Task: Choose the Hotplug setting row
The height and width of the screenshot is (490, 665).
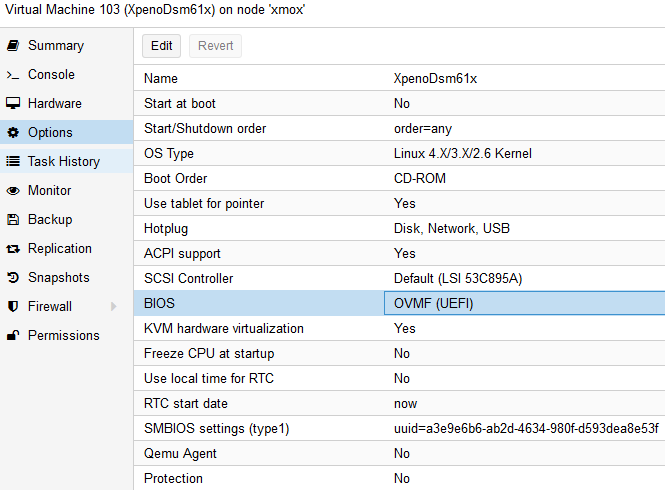Action: pyautogui.click(x=398, y=228)
